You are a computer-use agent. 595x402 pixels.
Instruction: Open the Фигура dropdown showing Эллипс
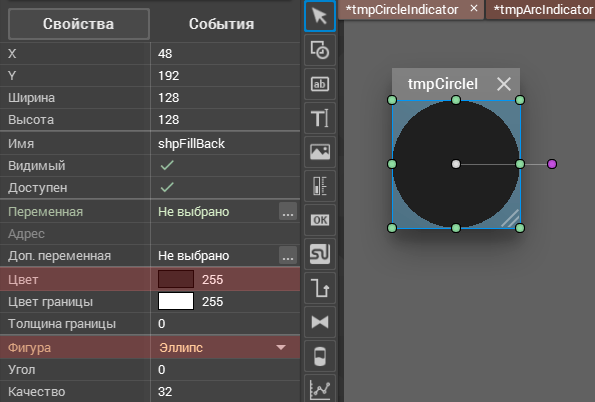225,347
